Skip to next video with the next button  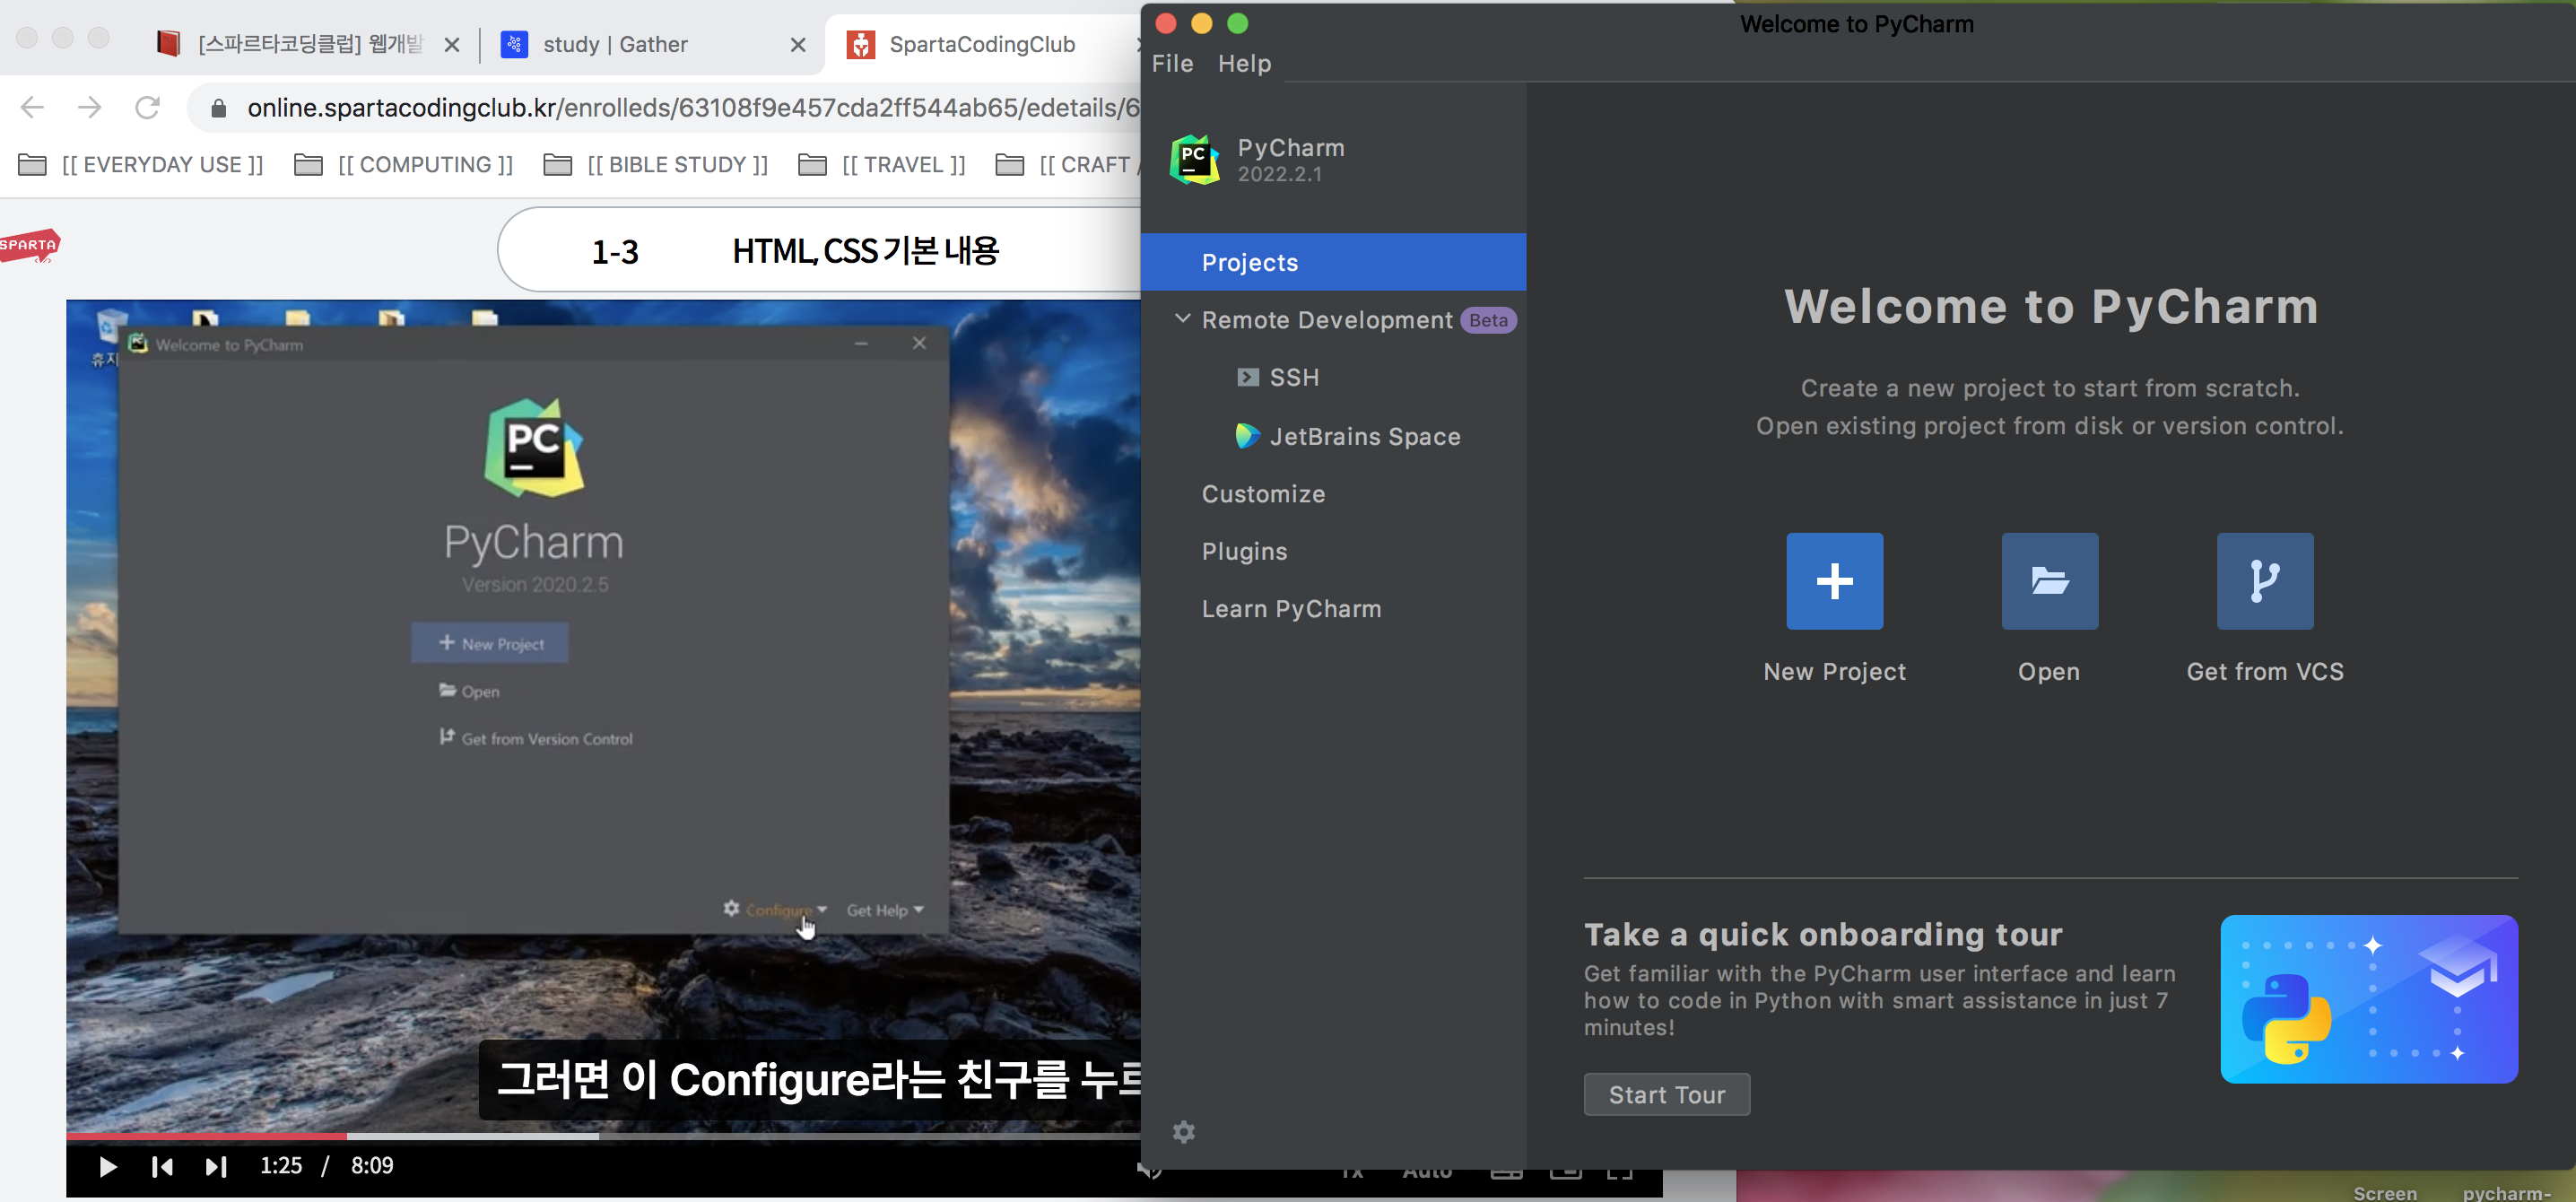click(215, 1166)
